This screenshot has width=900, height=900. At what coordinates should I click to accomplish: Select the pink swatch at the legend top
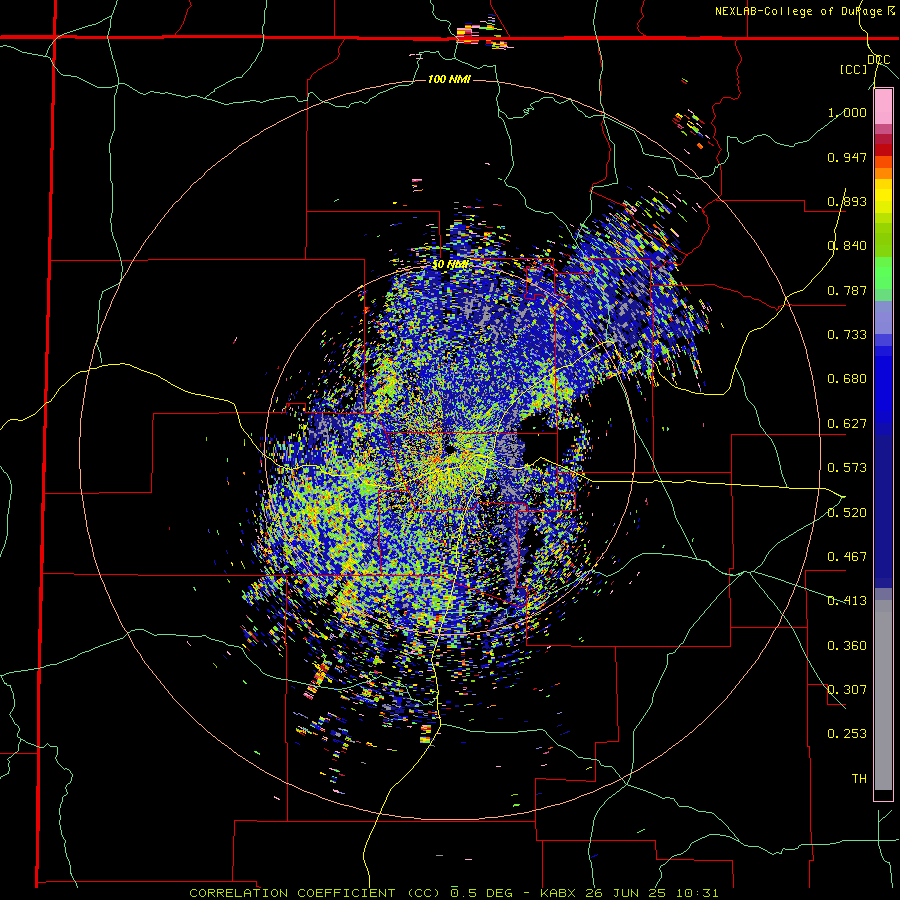[x=883, y=107]
